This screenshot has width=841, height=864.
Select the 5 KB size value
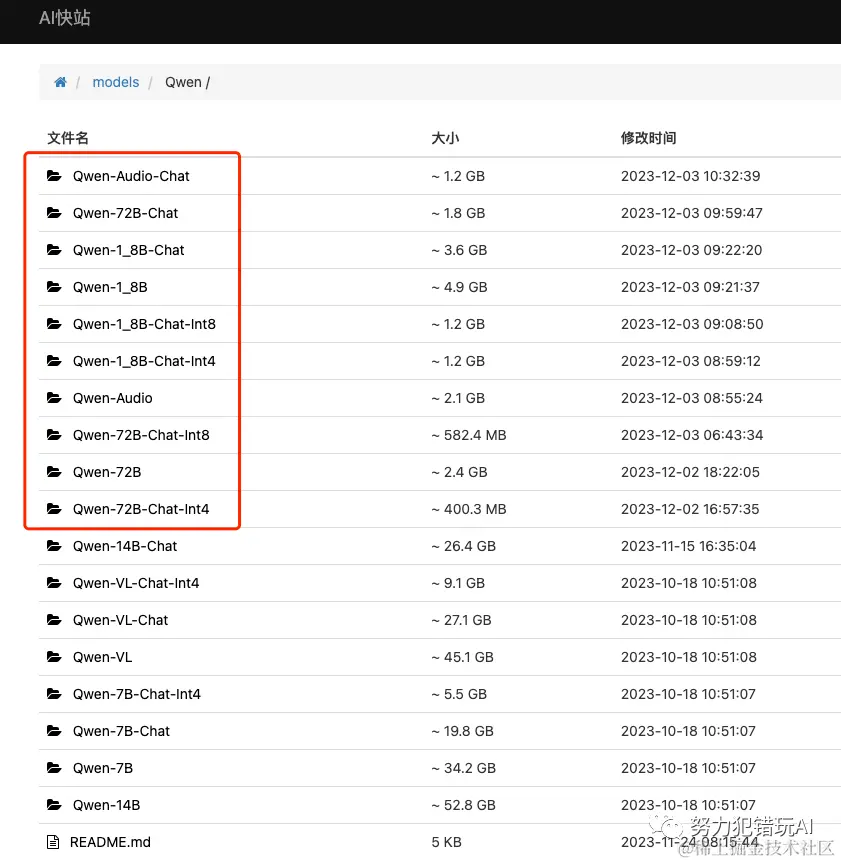[446, 842]
